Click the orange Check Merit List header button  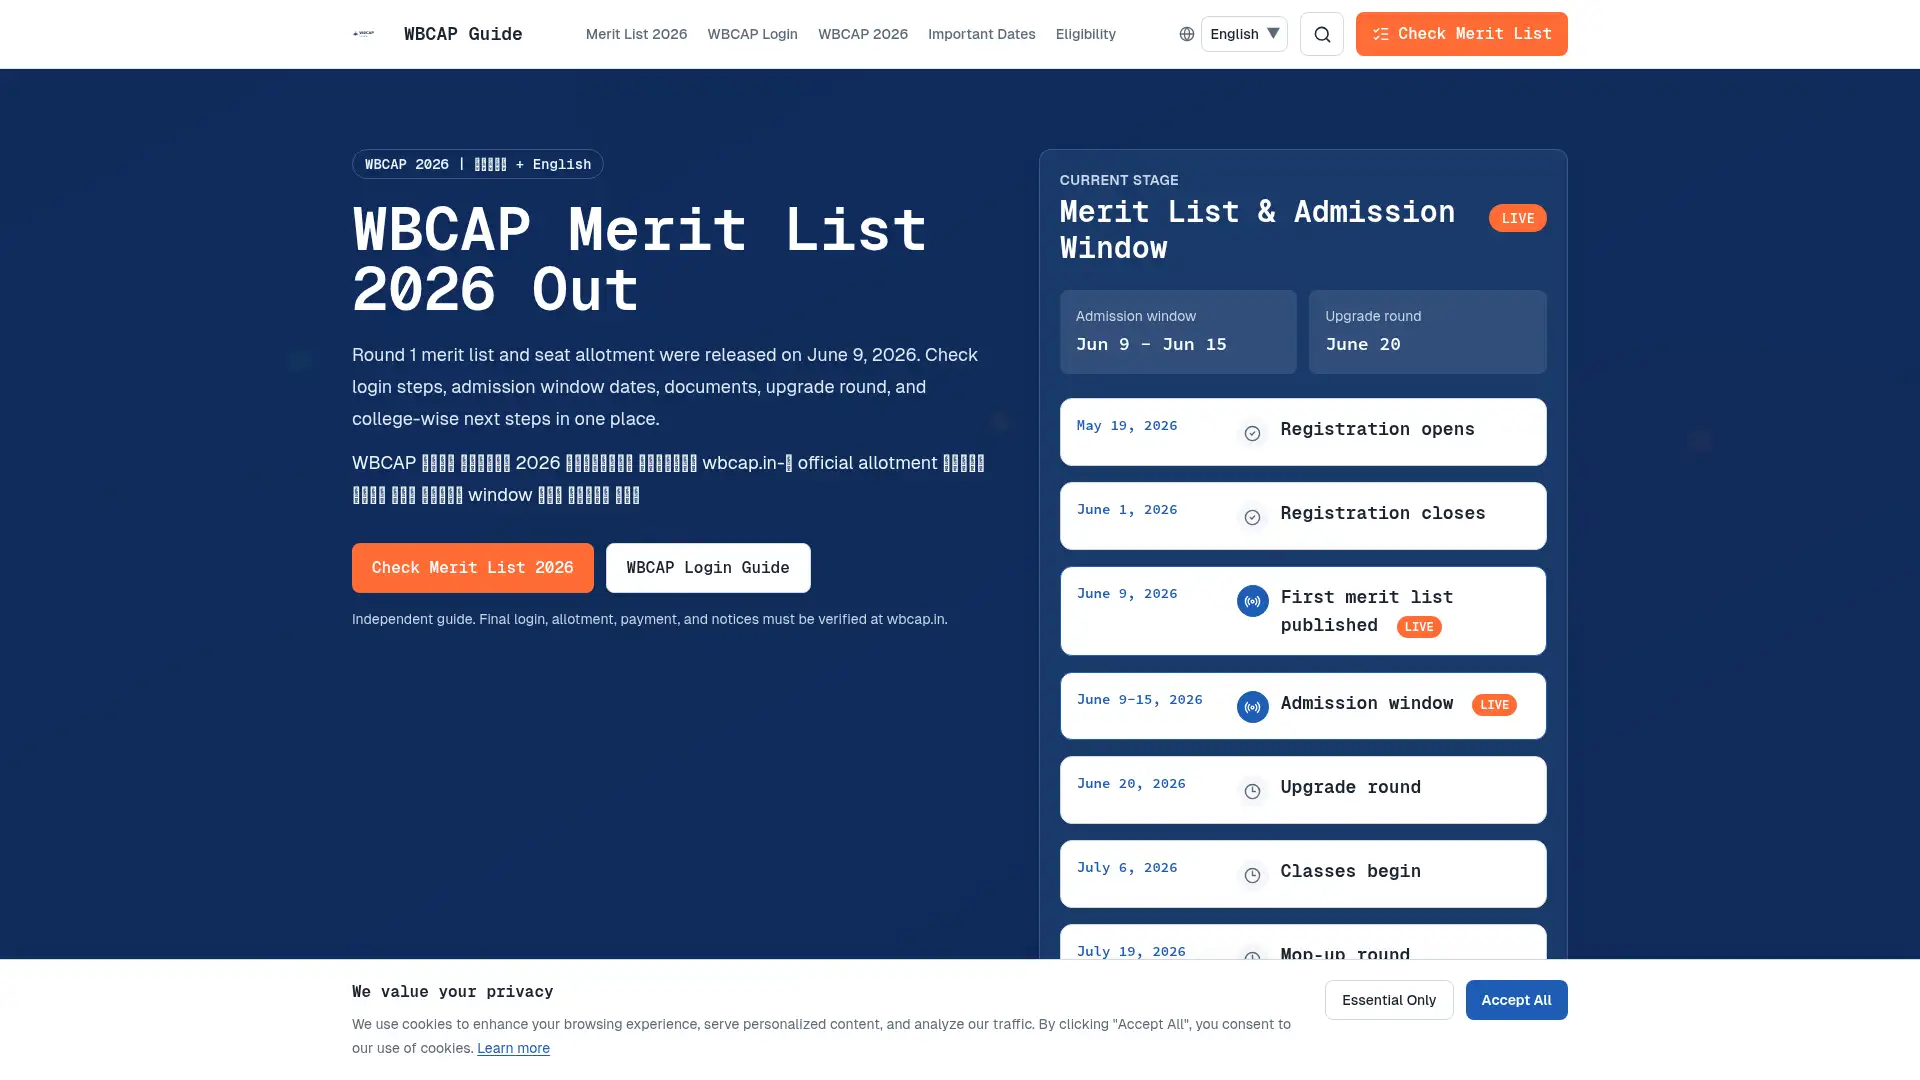click(x=1461, y=34)
